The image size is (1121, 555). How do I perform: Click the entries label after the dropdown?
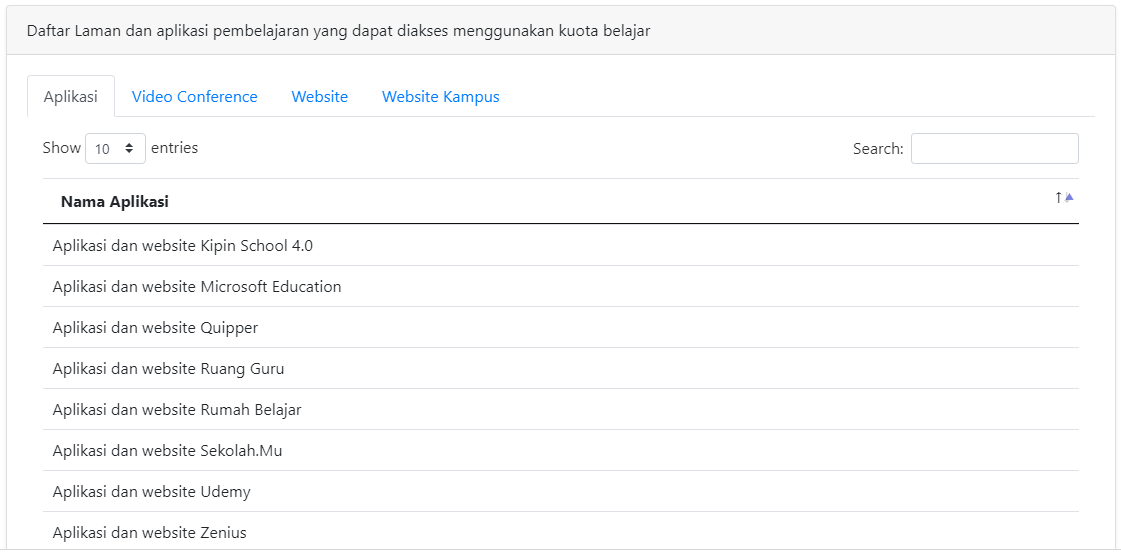tap(174, 148)
